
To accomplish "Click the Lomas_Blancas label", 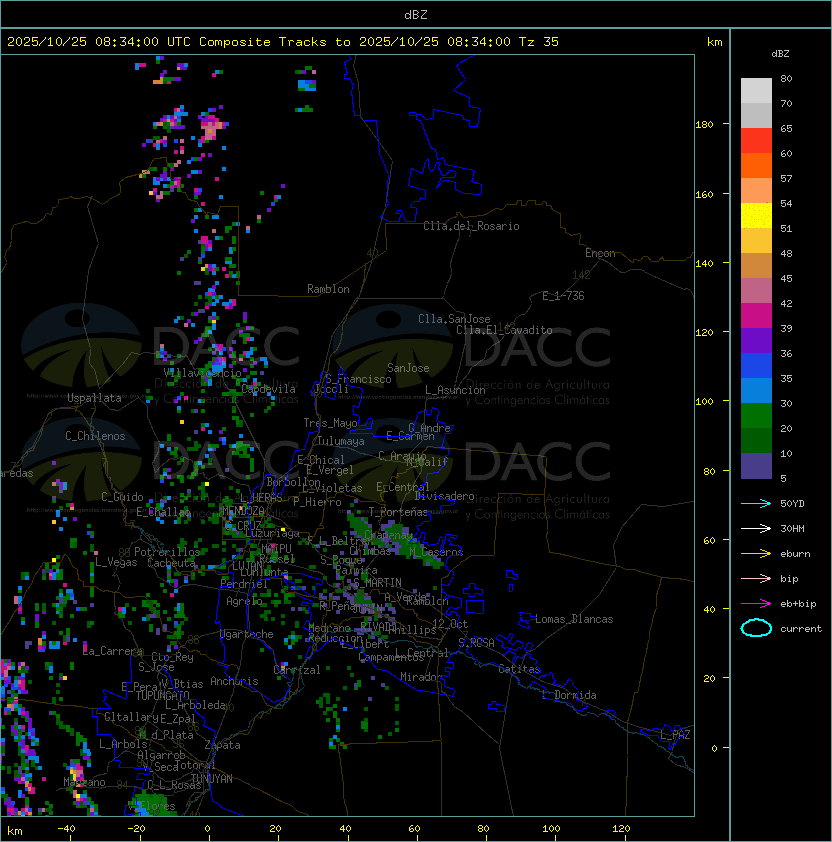I will (574, 619).
